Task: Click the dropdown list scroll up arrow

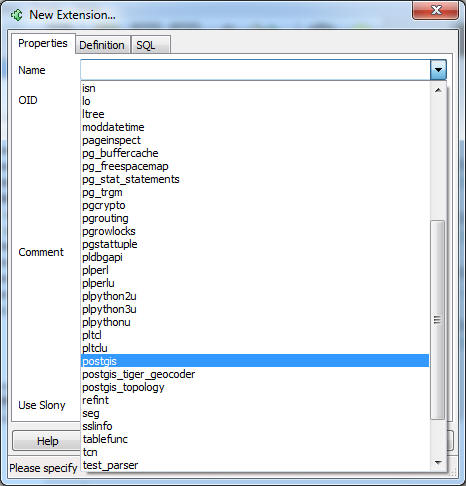Action: point(438,90)
